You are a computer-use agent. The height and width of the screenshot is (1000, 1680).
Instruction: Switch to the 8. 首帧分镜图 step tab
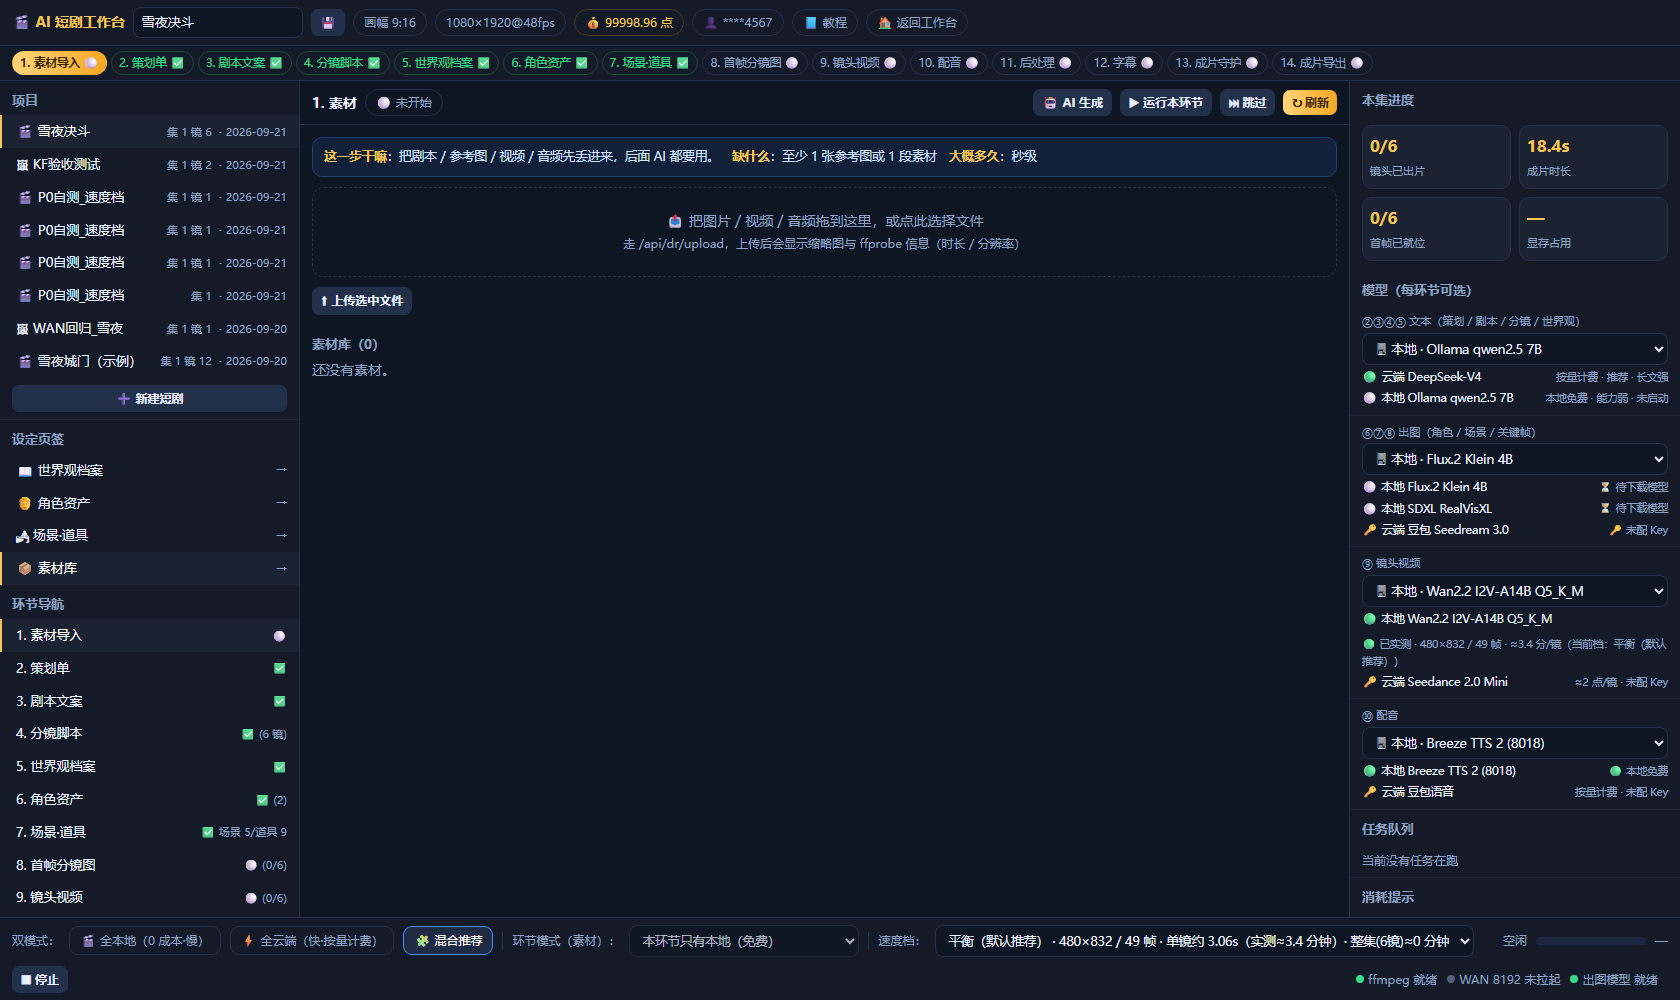(x=754, y=63)
